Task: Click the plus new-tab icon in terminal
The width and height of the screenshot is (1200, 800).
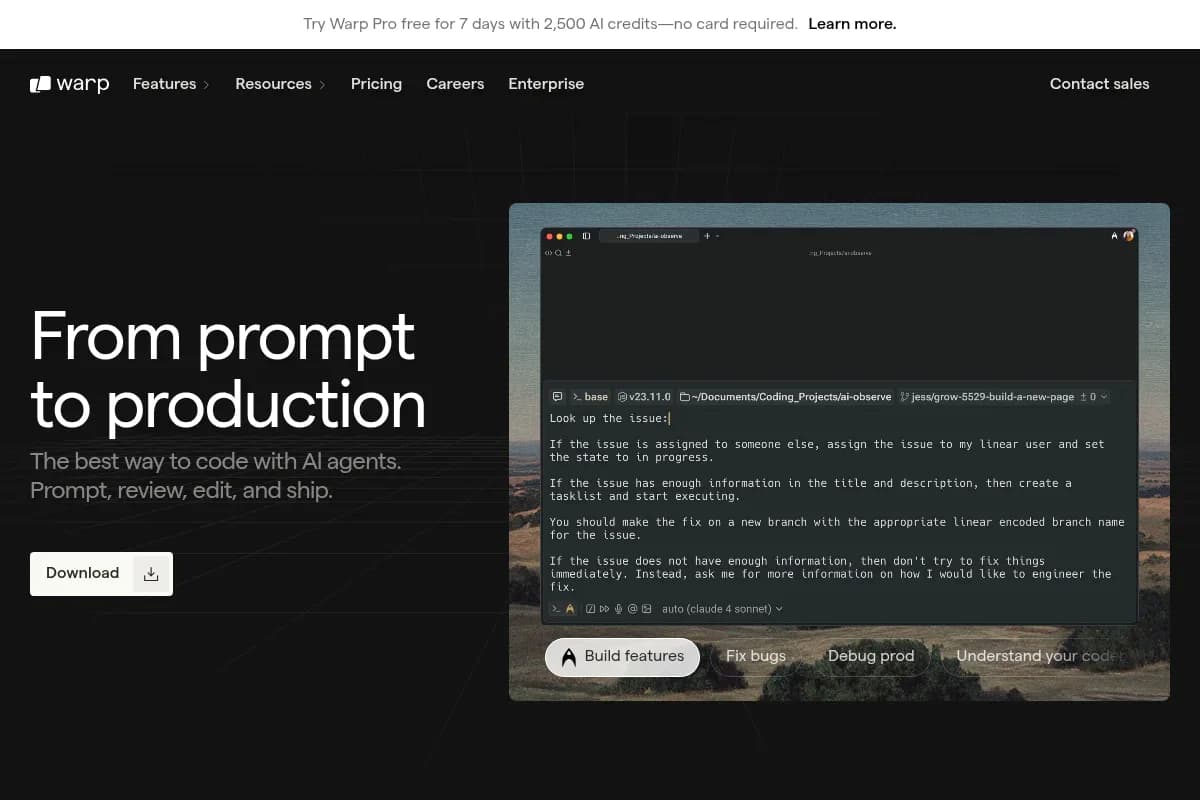Action: click(707, 236)
